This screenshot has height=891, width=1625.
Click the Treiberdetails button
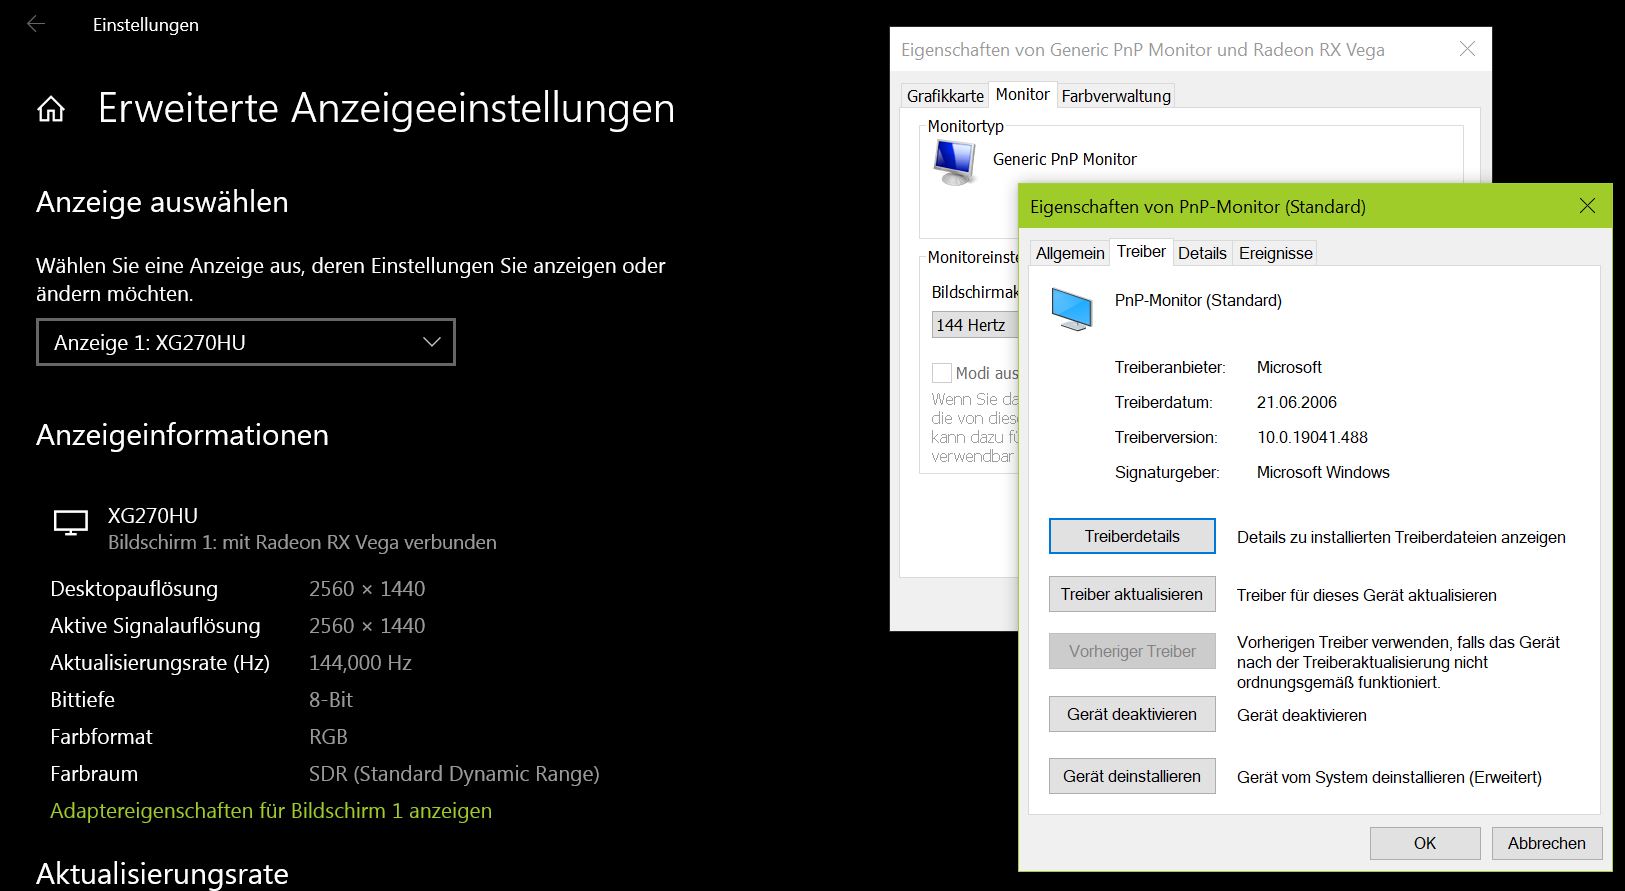[x=1132, y=536]
